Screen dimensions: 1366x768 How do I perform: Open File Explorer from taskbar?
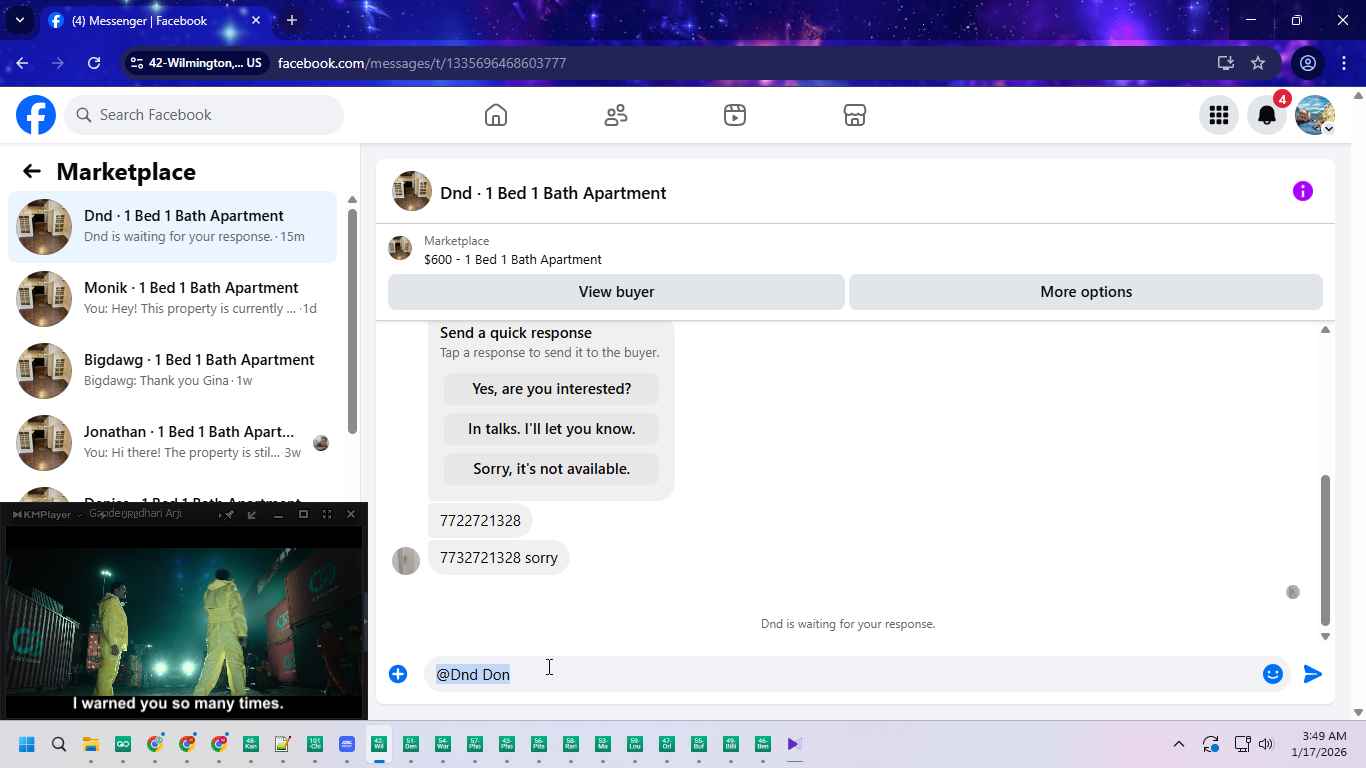coord(91,744)
